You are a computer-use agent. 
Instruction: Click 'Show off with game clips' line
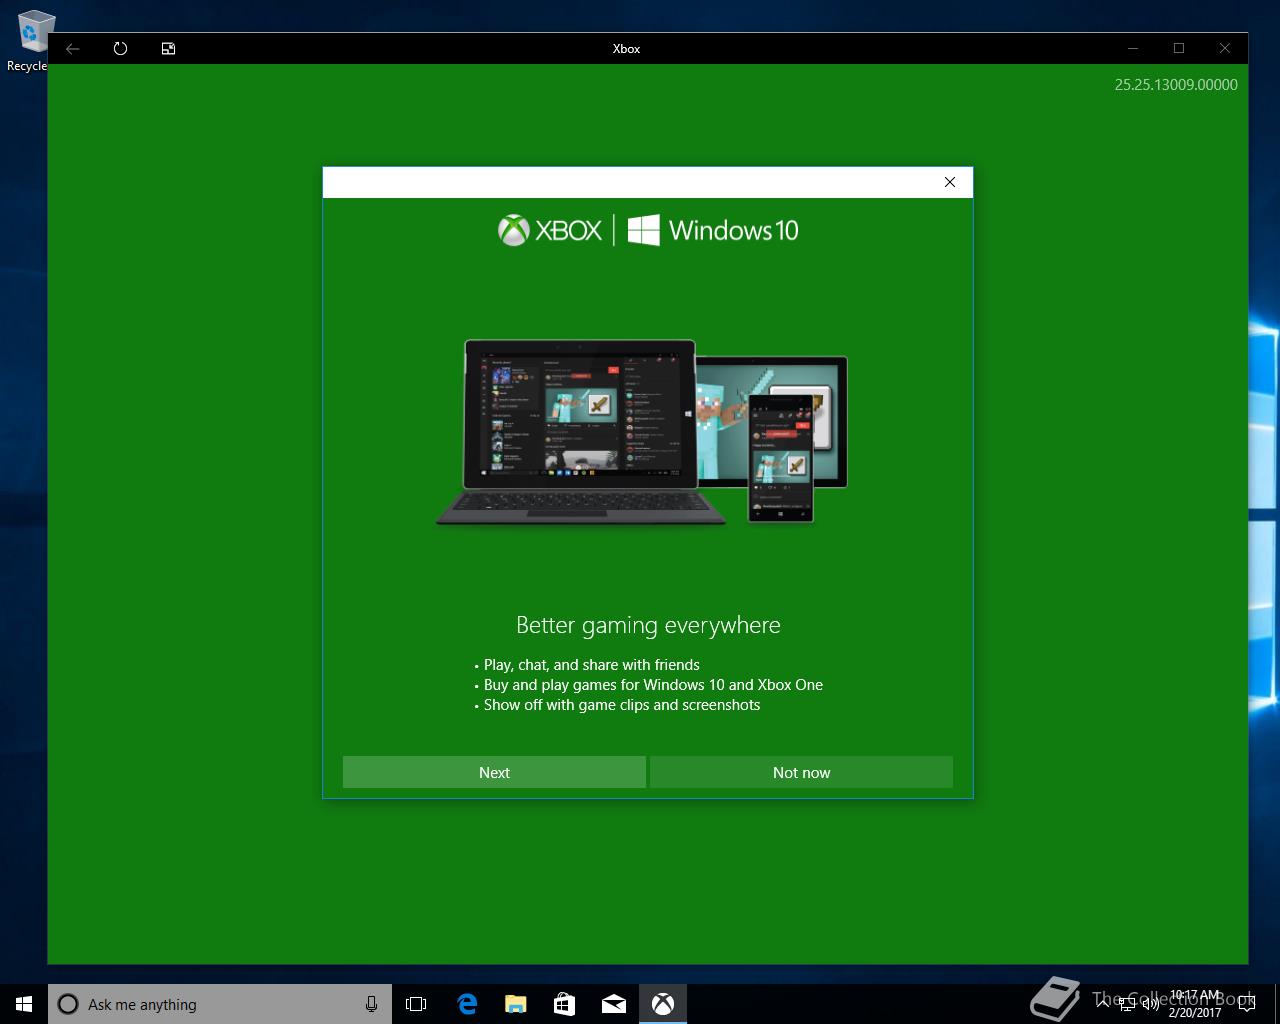622,705
